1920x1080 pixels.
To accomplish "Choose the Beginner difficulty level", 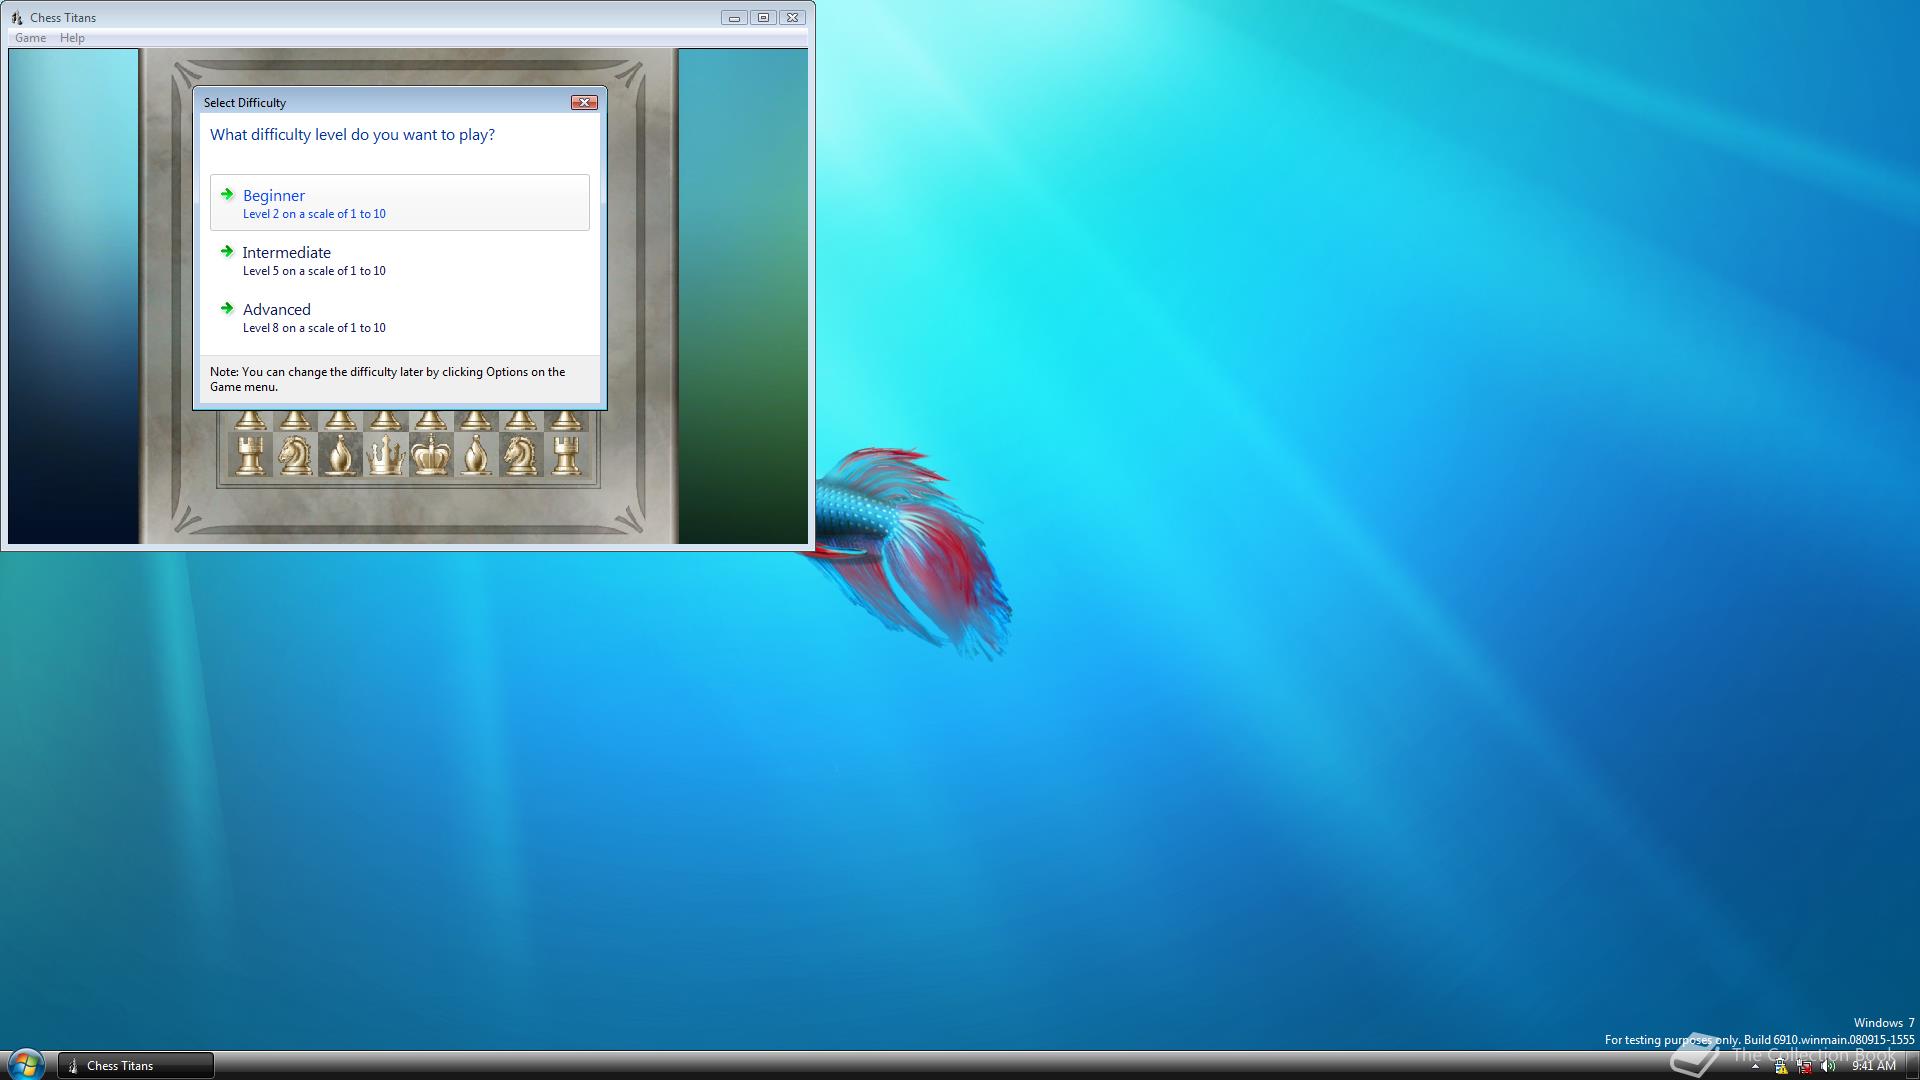I will [399, 203].
